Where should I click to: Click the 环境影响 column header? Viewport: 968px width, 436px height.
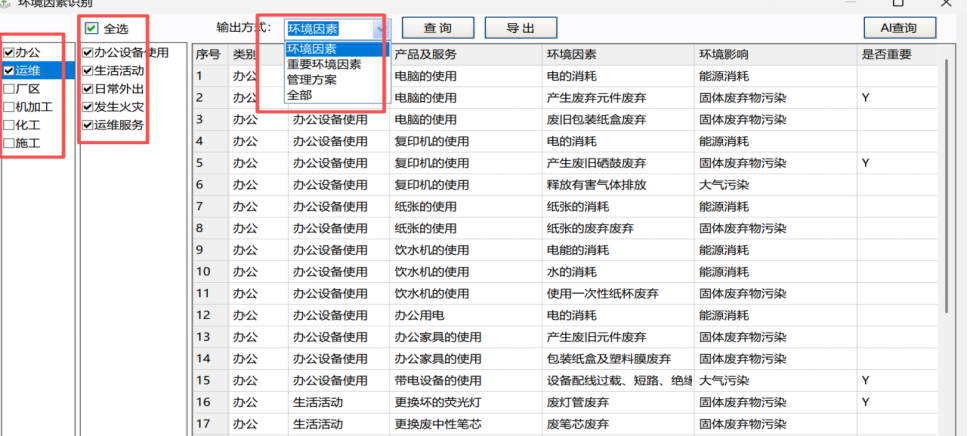[x=775, y=54]
